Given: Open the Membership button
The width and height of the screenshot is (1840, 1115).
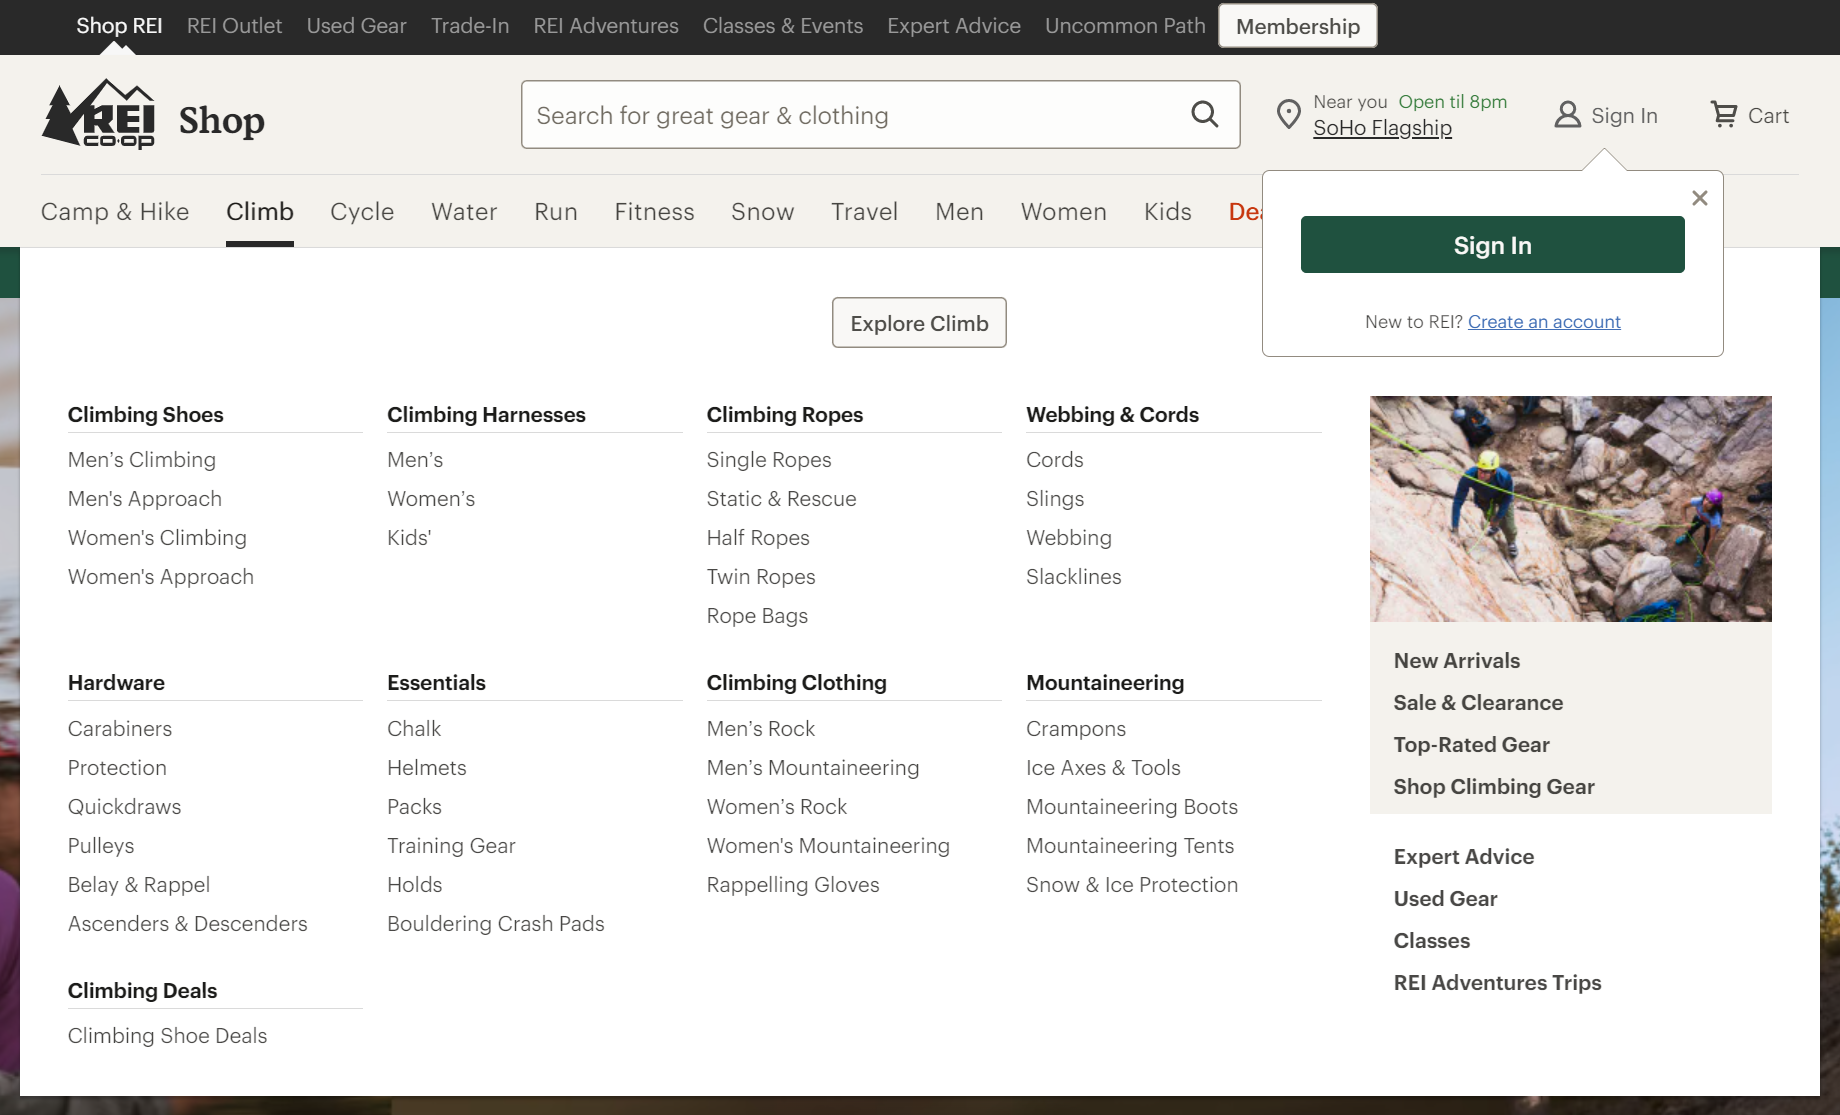Looking at the screenshot, I should [x=1297, y=26].
